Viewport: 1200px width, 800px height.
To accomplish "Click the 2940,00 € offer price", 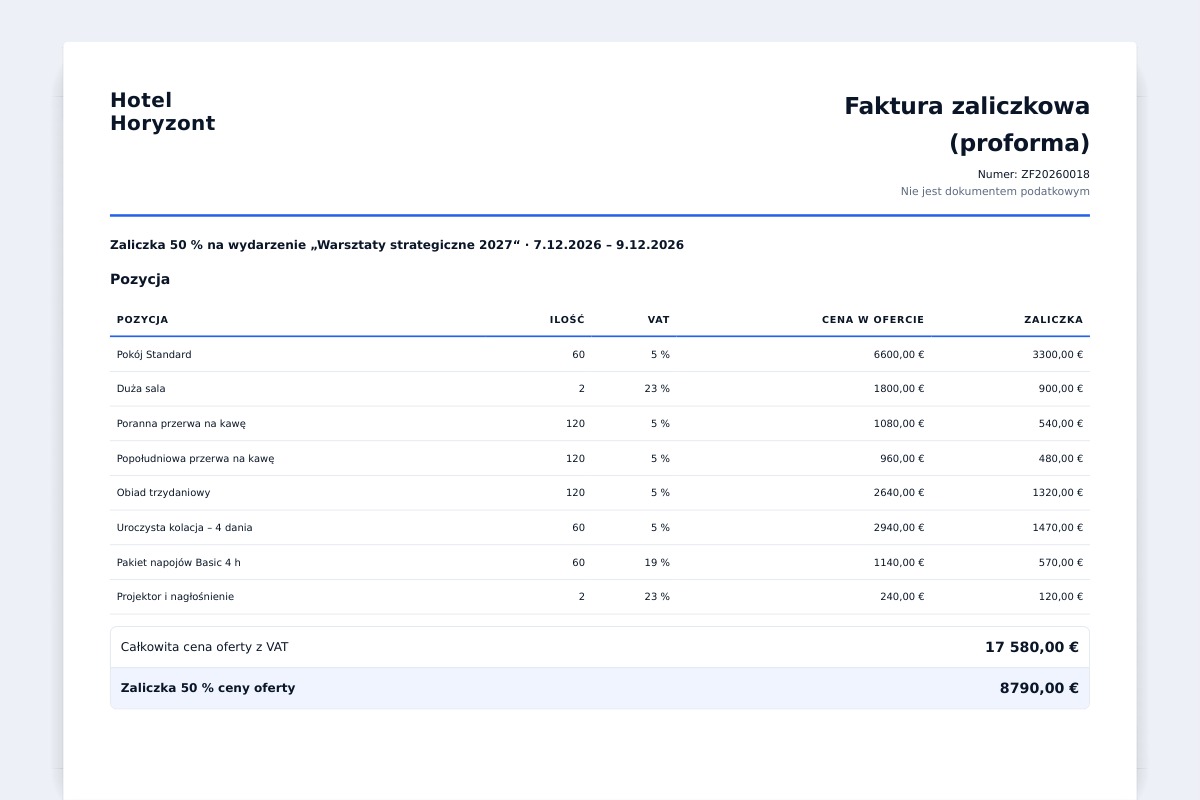I will point(899,528).
